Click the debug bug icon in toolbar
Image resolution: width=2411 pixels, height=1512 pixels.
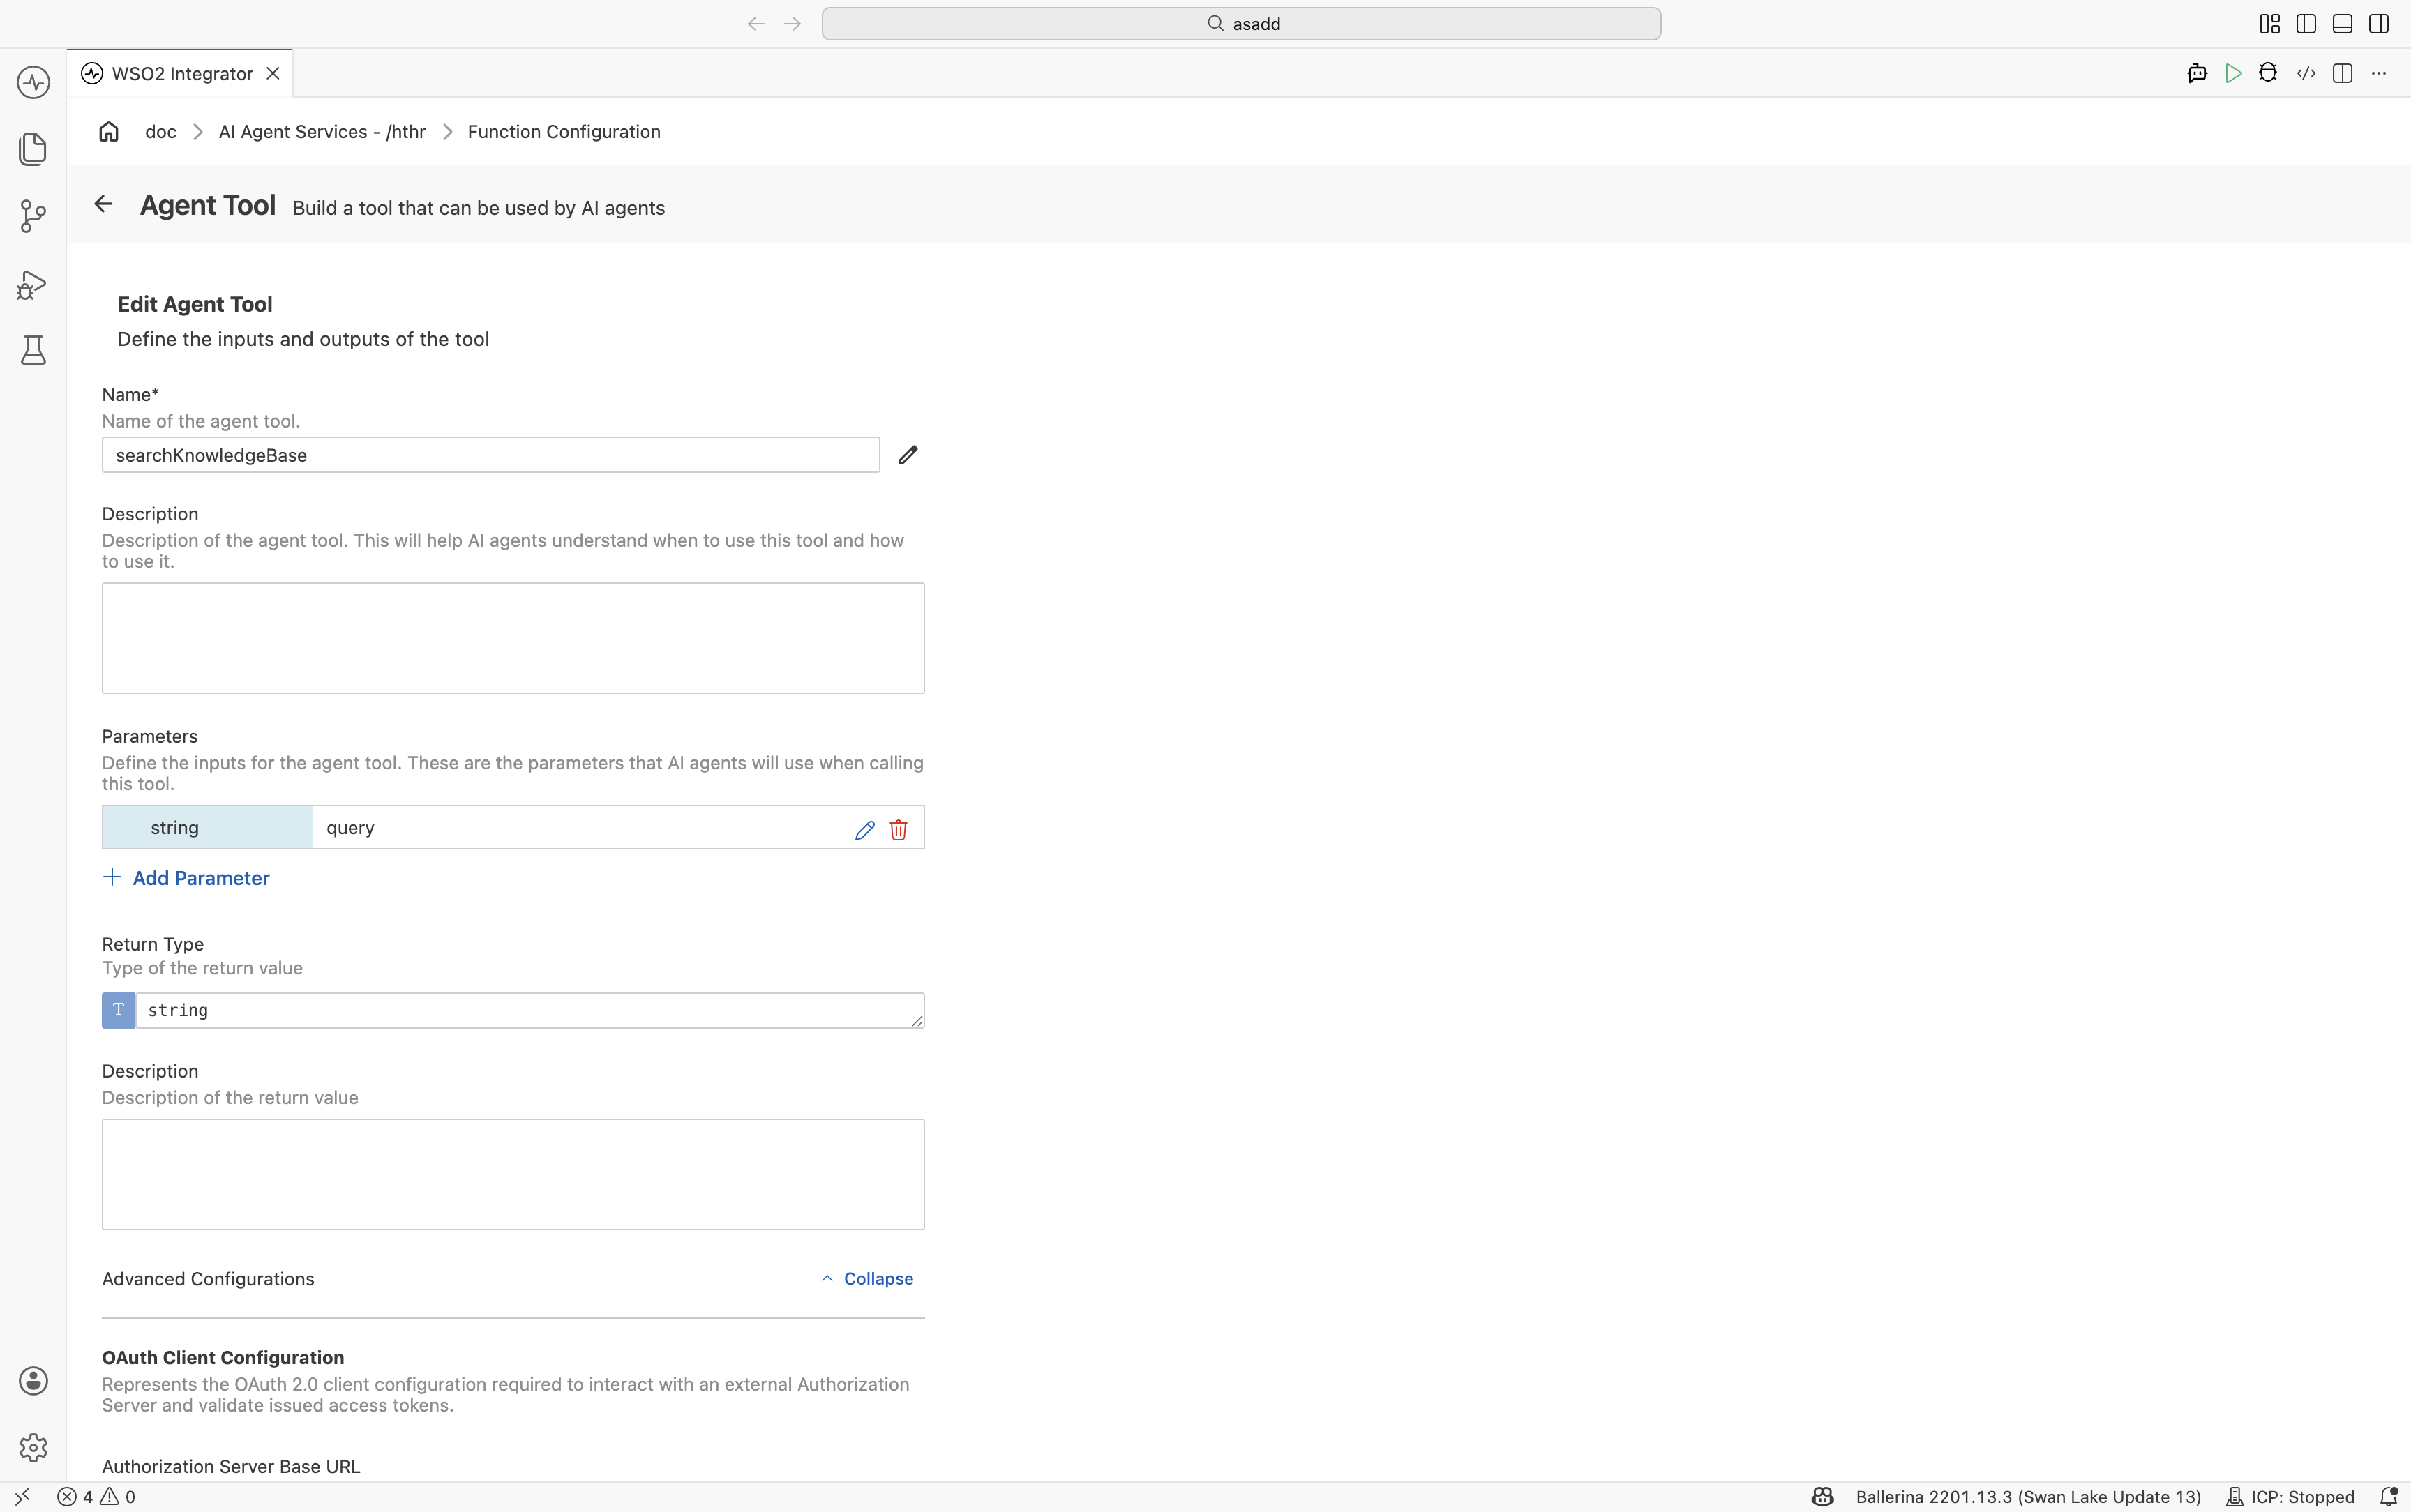pos(2269,73)
